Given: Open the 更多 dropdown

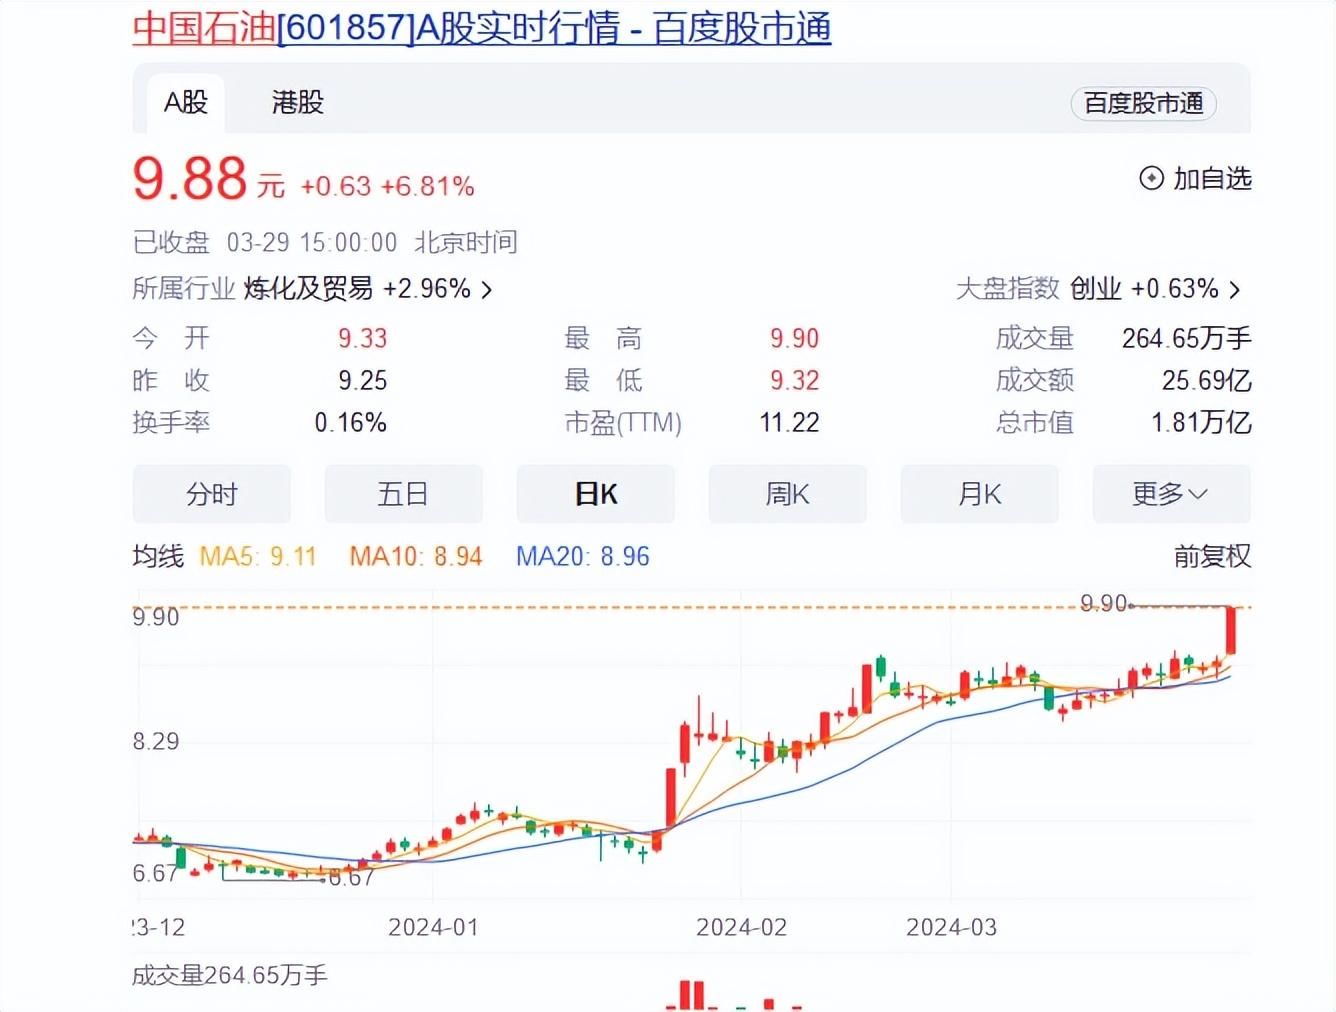Looking at the screenshot, I should pos(1171,494).
